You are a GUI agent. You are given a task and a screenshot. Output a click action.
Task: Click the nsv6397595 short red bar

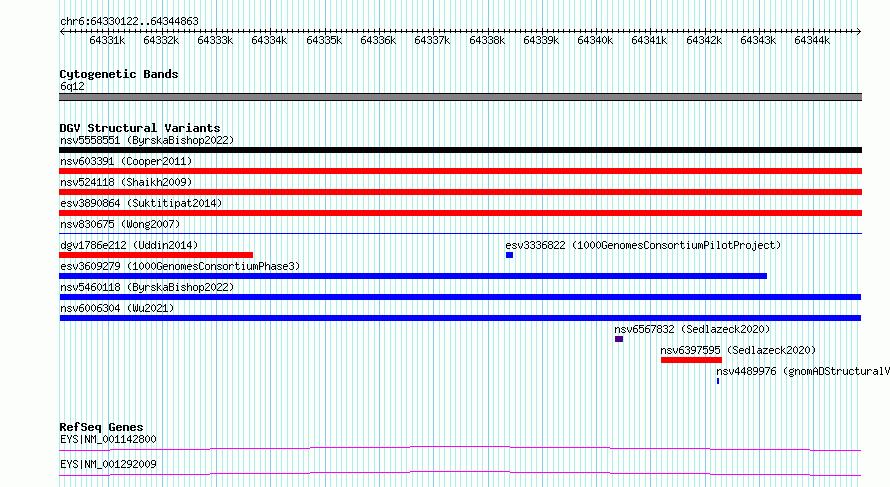click(691, 360)
